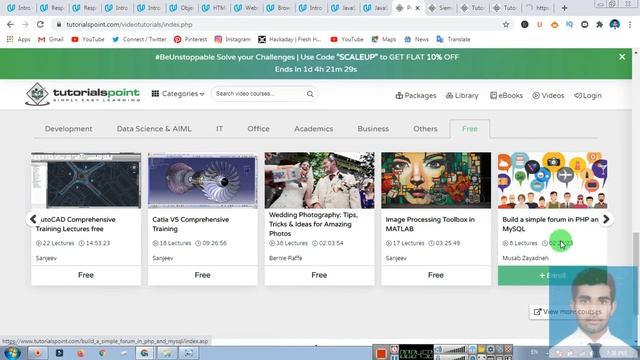Viewport: 640px width, 360px height.
Task: Dismiss the green SCALEUP promo banner
Action: [622, 57]
